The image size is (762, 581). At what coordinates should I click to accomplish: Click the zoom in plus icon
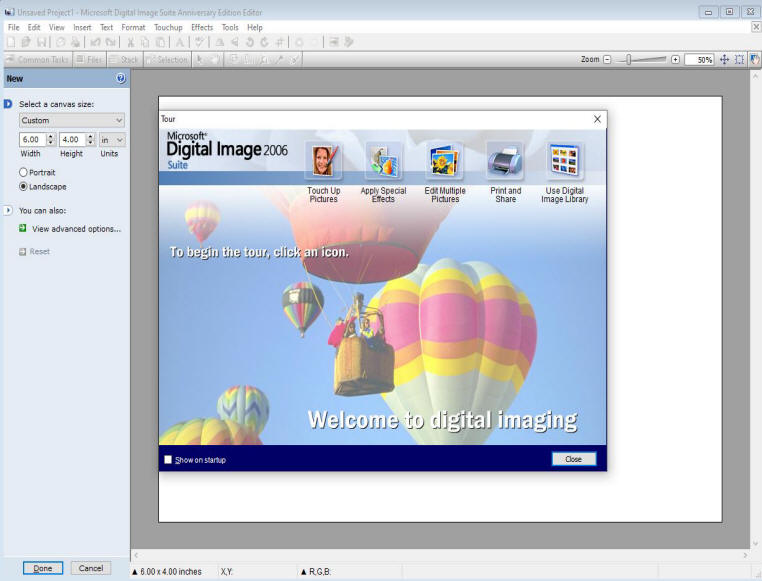[x=675, y=59]
